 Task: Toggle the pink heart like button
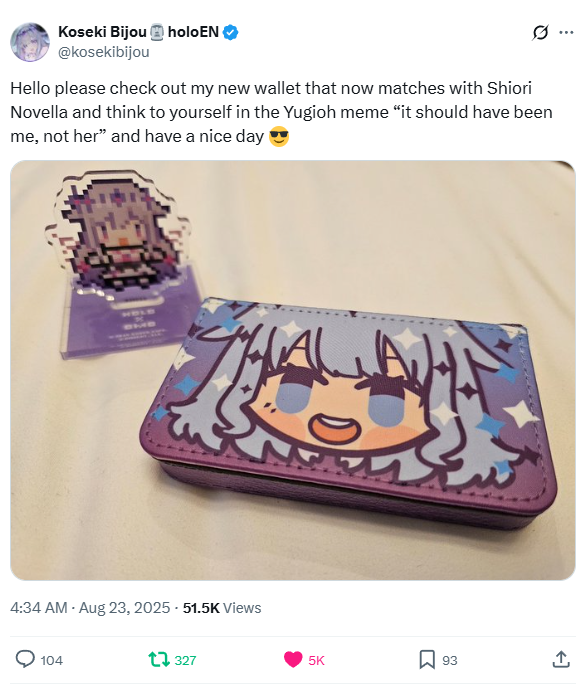[x=293, y=659]
